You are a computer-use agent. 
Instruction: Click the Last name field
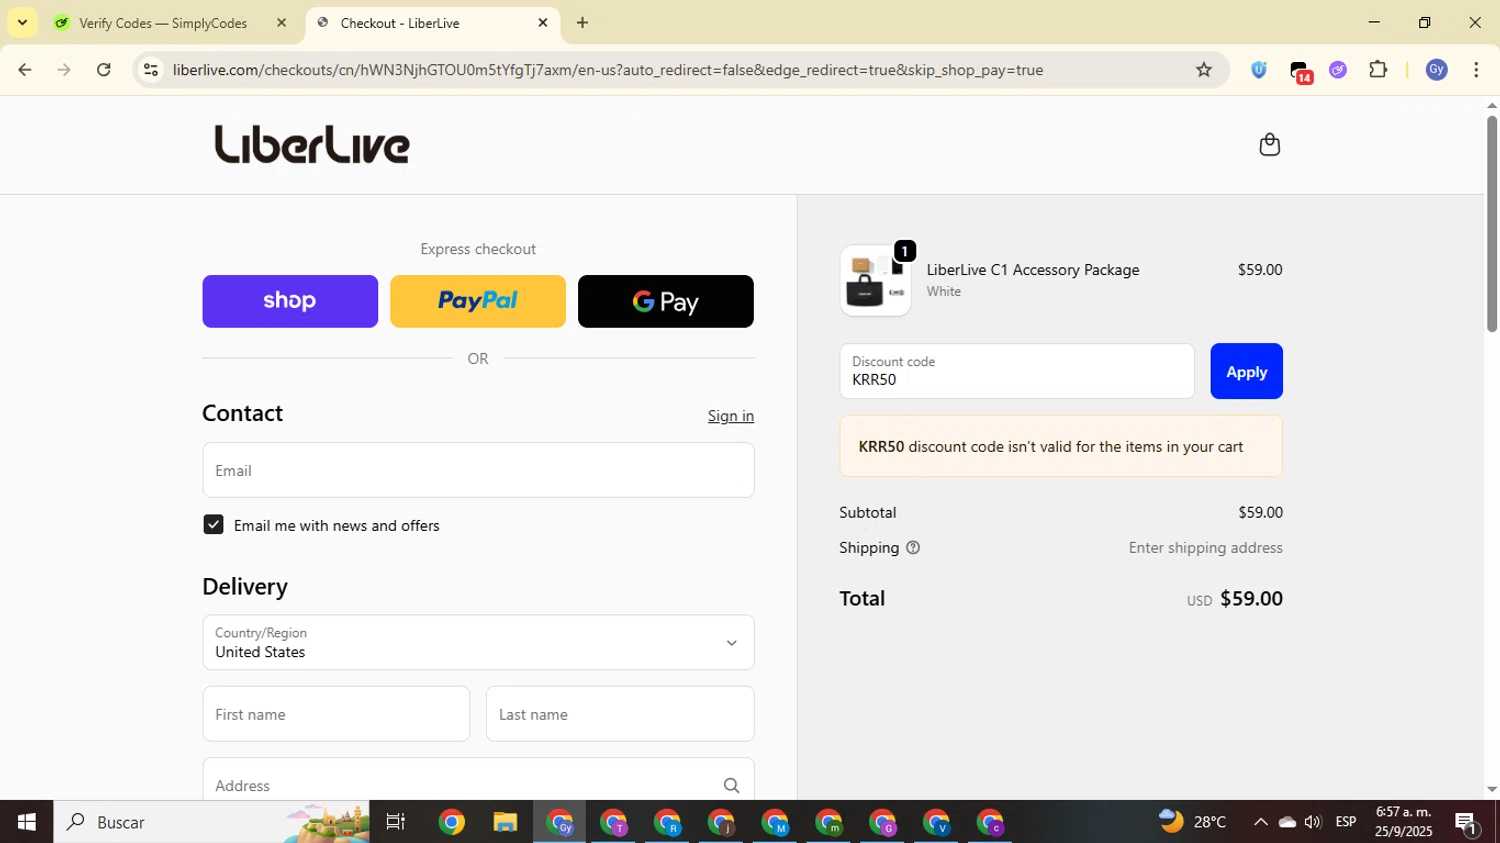(620, 714)
